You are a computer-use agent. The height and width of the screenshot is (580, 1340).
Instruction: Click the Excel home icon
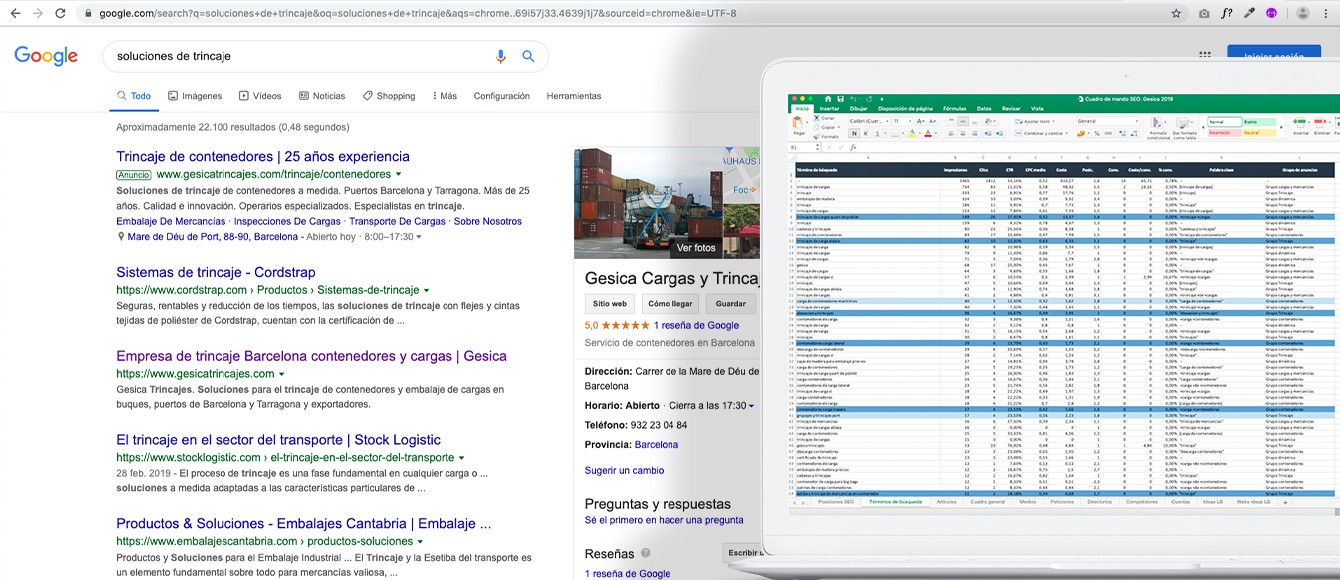click(829, 98)
